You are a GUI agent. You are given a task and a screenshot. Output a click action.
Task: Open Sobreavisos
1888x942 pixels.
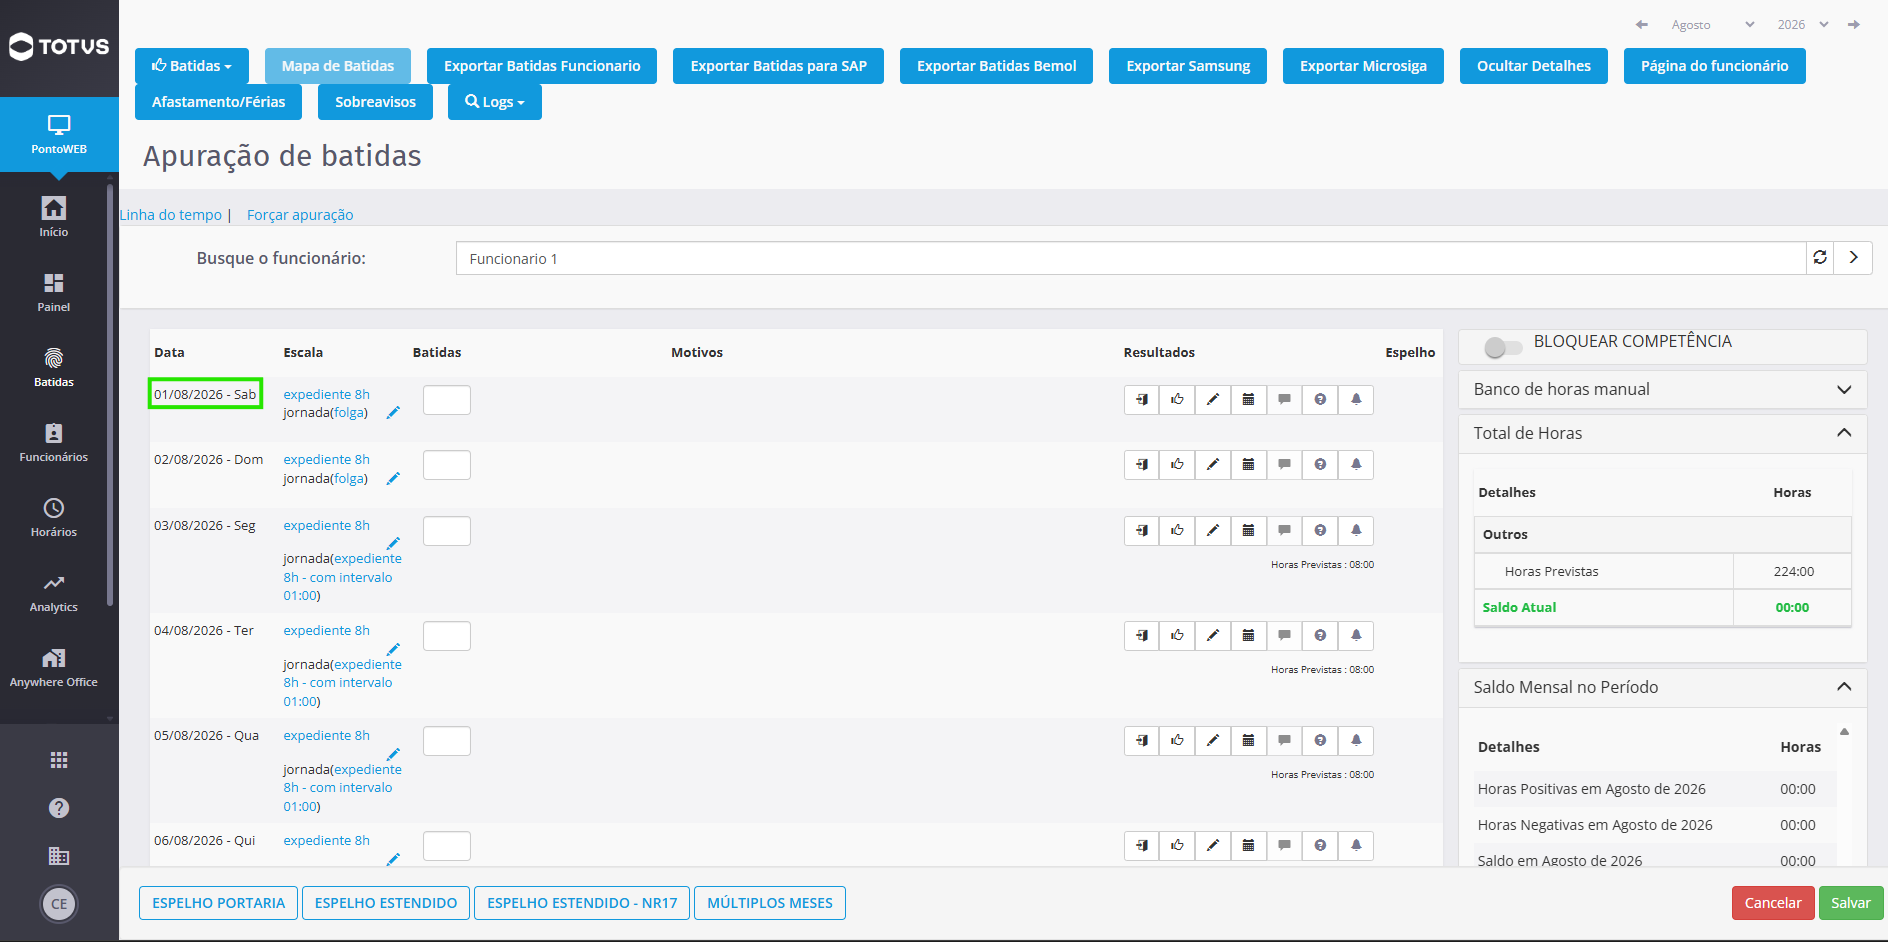pos(375,102)
